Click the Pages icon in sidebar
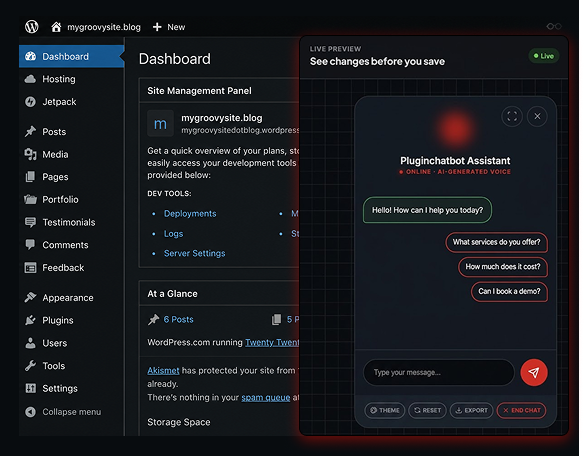Screen dimensions: 585x456 [30, 177]
